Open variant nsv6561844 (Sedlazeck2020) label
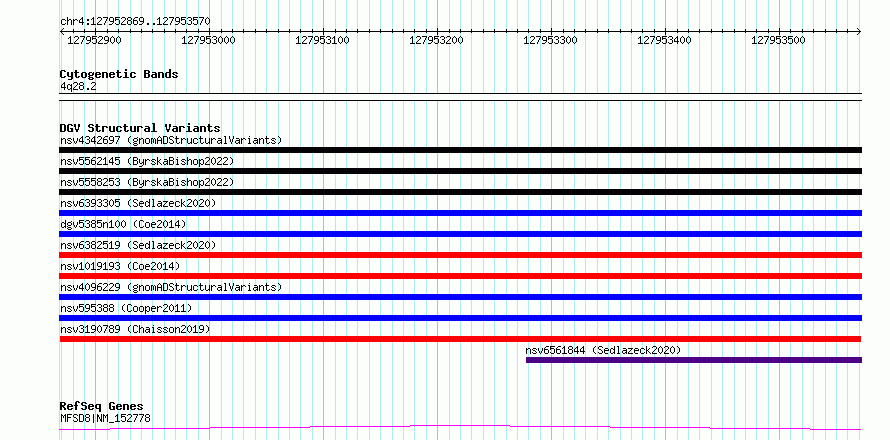The height and width of the screenshot is (440, 890). (x=603, y=350)
